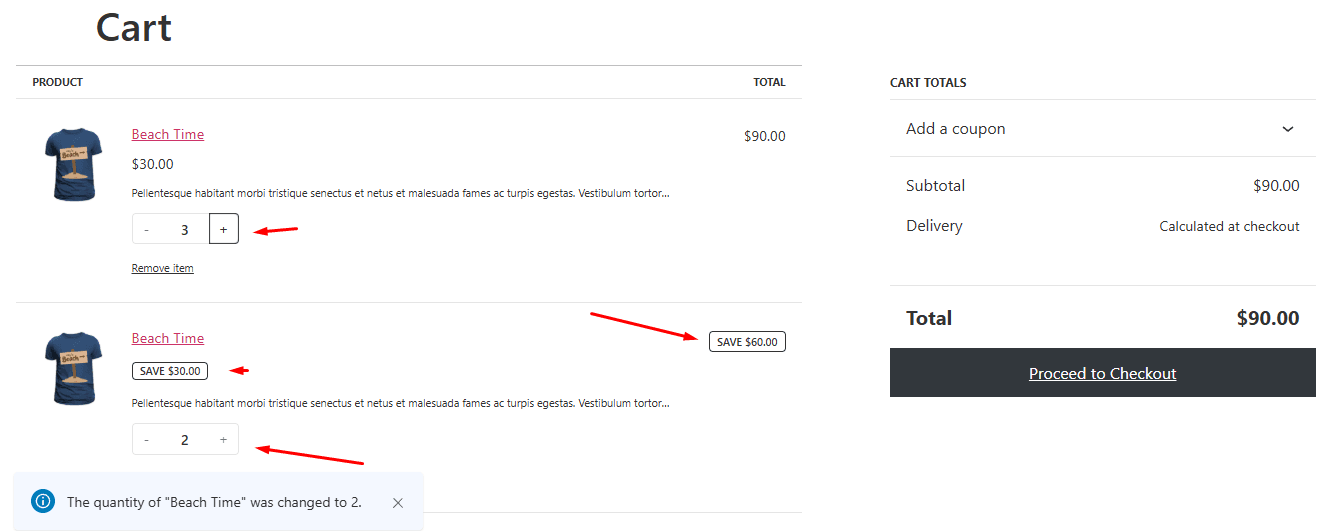Click the SAVE $60.00 badge
Screen dimensions: 1333x531
pyautogui.click(x=748, y=342)
